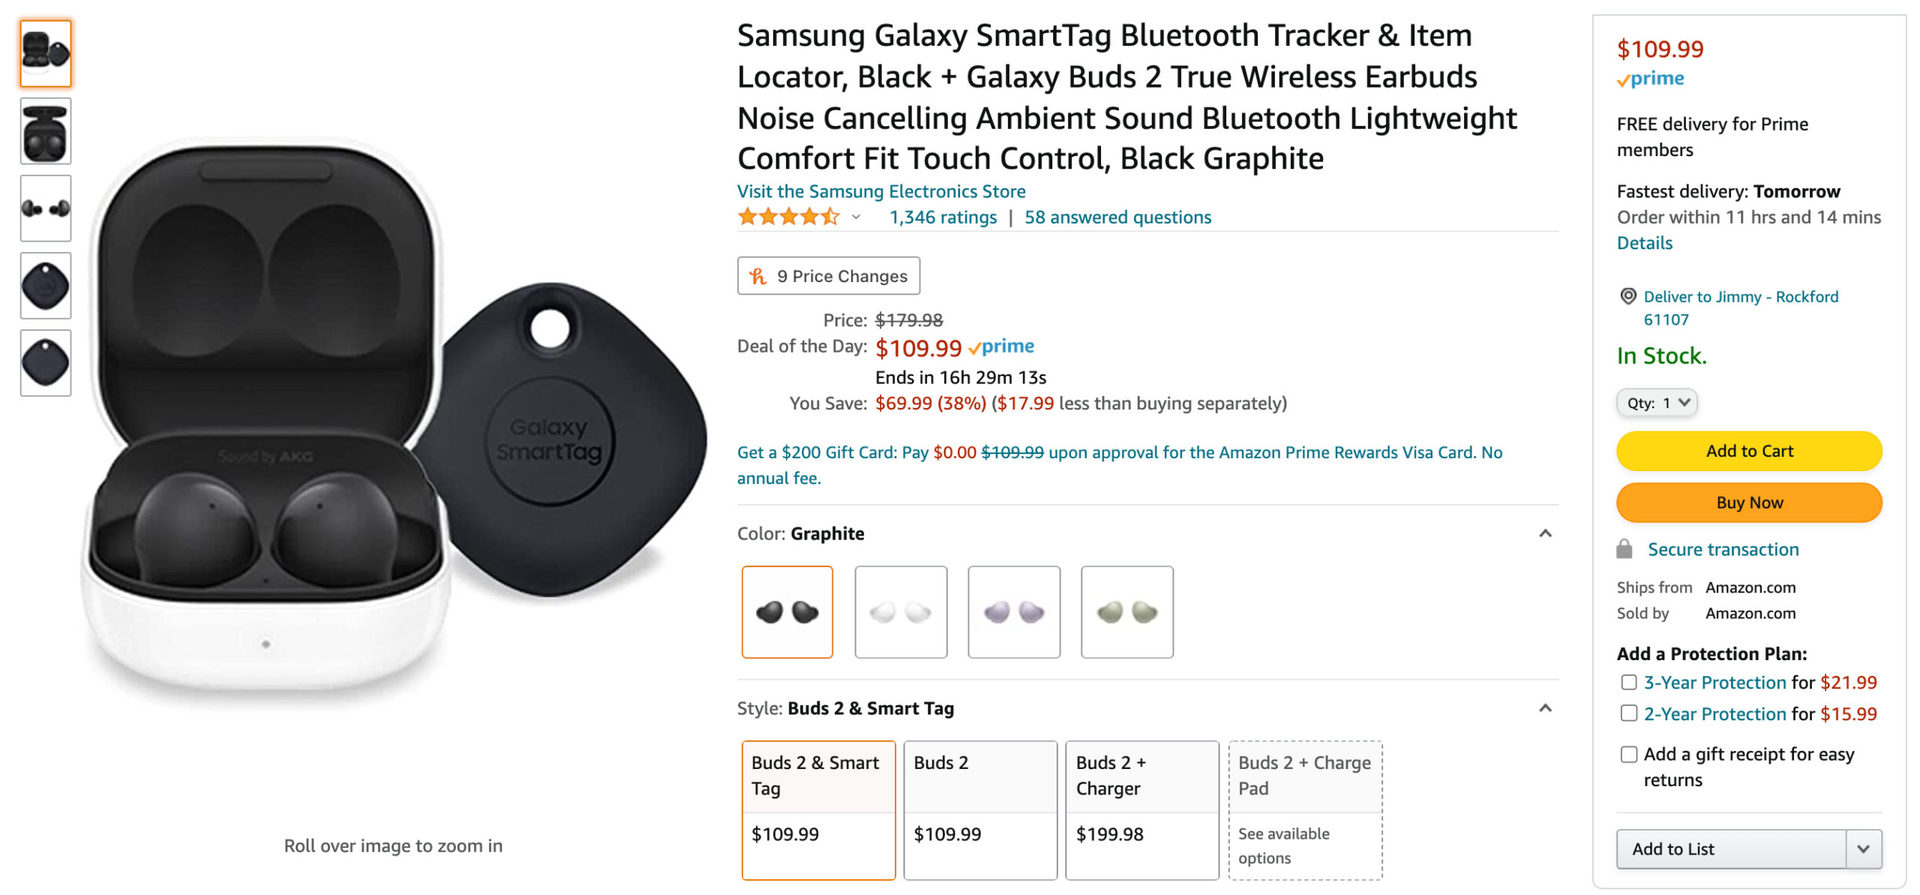The height and width of the screenshot is (895, 1920).
Task: Open the star ratings dropdown arrow
Action: click(856, 217)
